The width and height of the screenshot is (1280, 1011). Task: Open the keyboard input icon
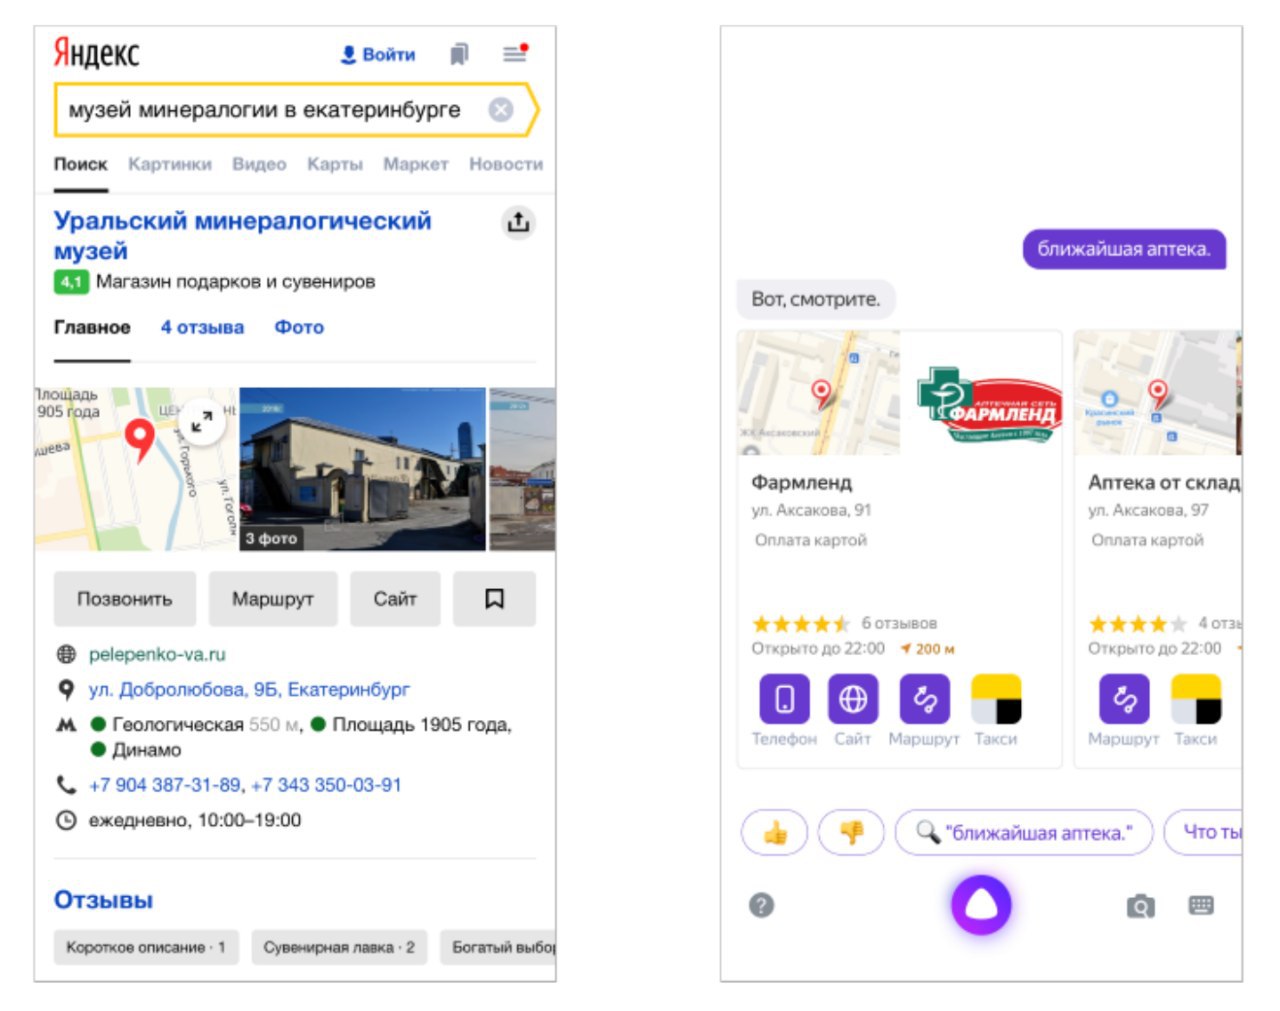(x=1201, y=905)
